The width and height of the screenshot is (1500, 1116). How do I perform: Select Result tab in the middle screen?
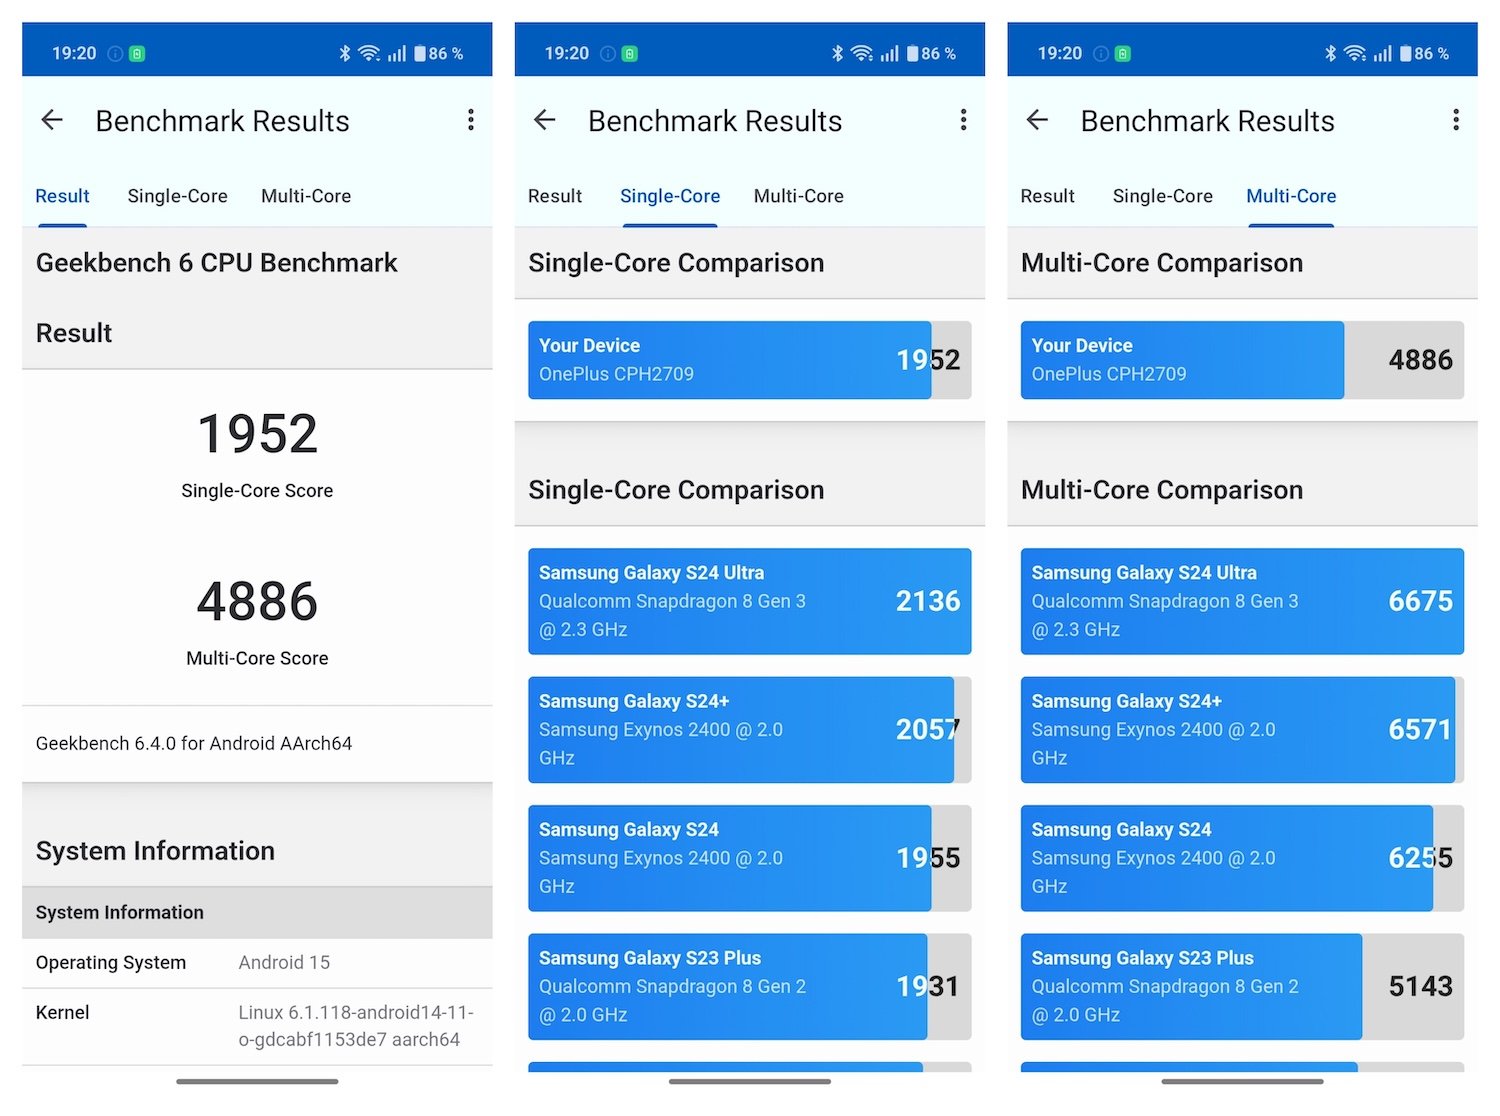click(x=555, y=196)
